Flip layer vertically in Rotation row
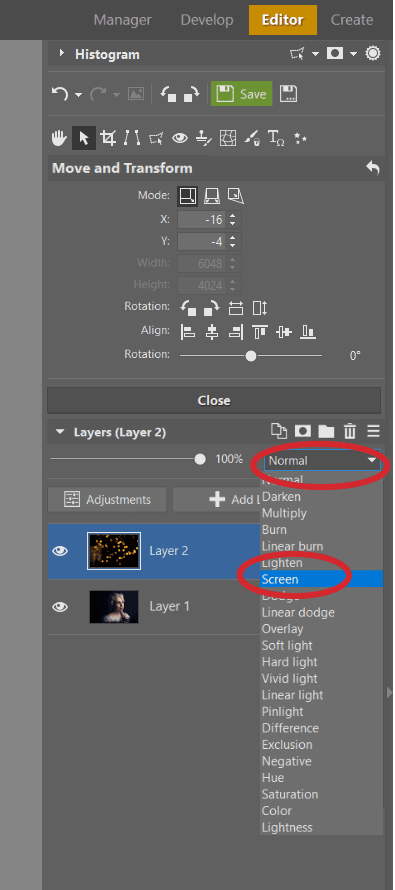395x890 pixels. pyautogui.click(x=259, y=308)
